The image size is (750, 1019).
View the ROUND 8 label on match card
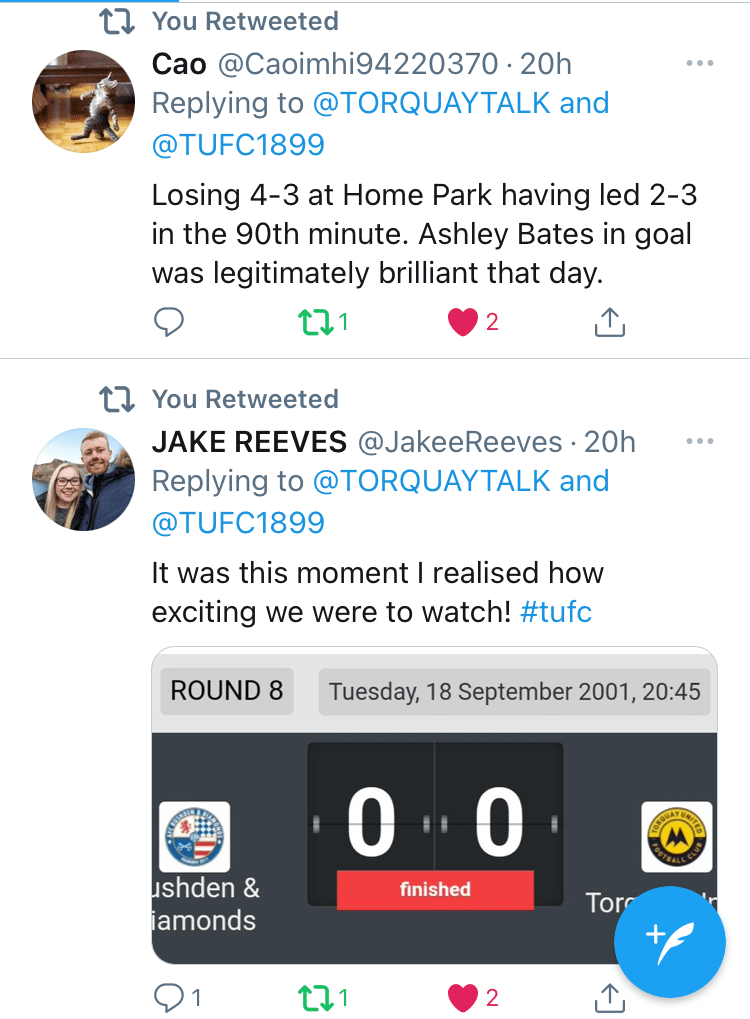227,690
